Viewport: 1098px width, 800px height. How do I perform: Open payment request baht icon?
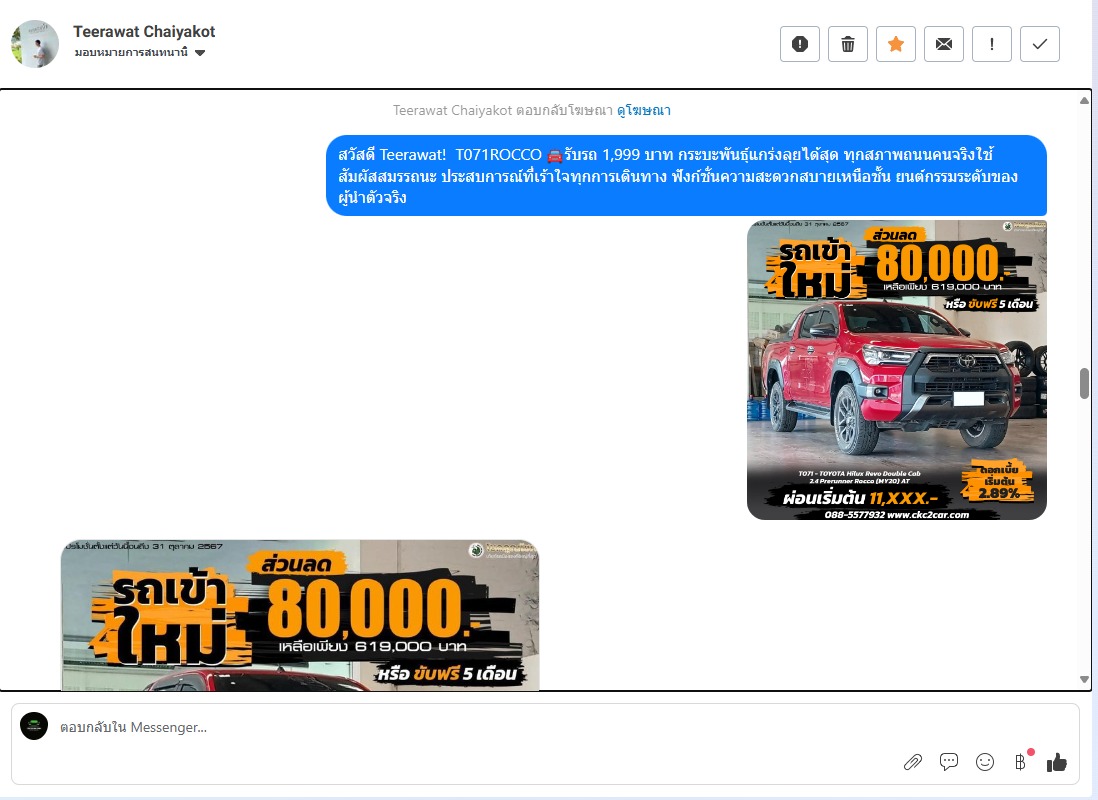pos(1021,761)
